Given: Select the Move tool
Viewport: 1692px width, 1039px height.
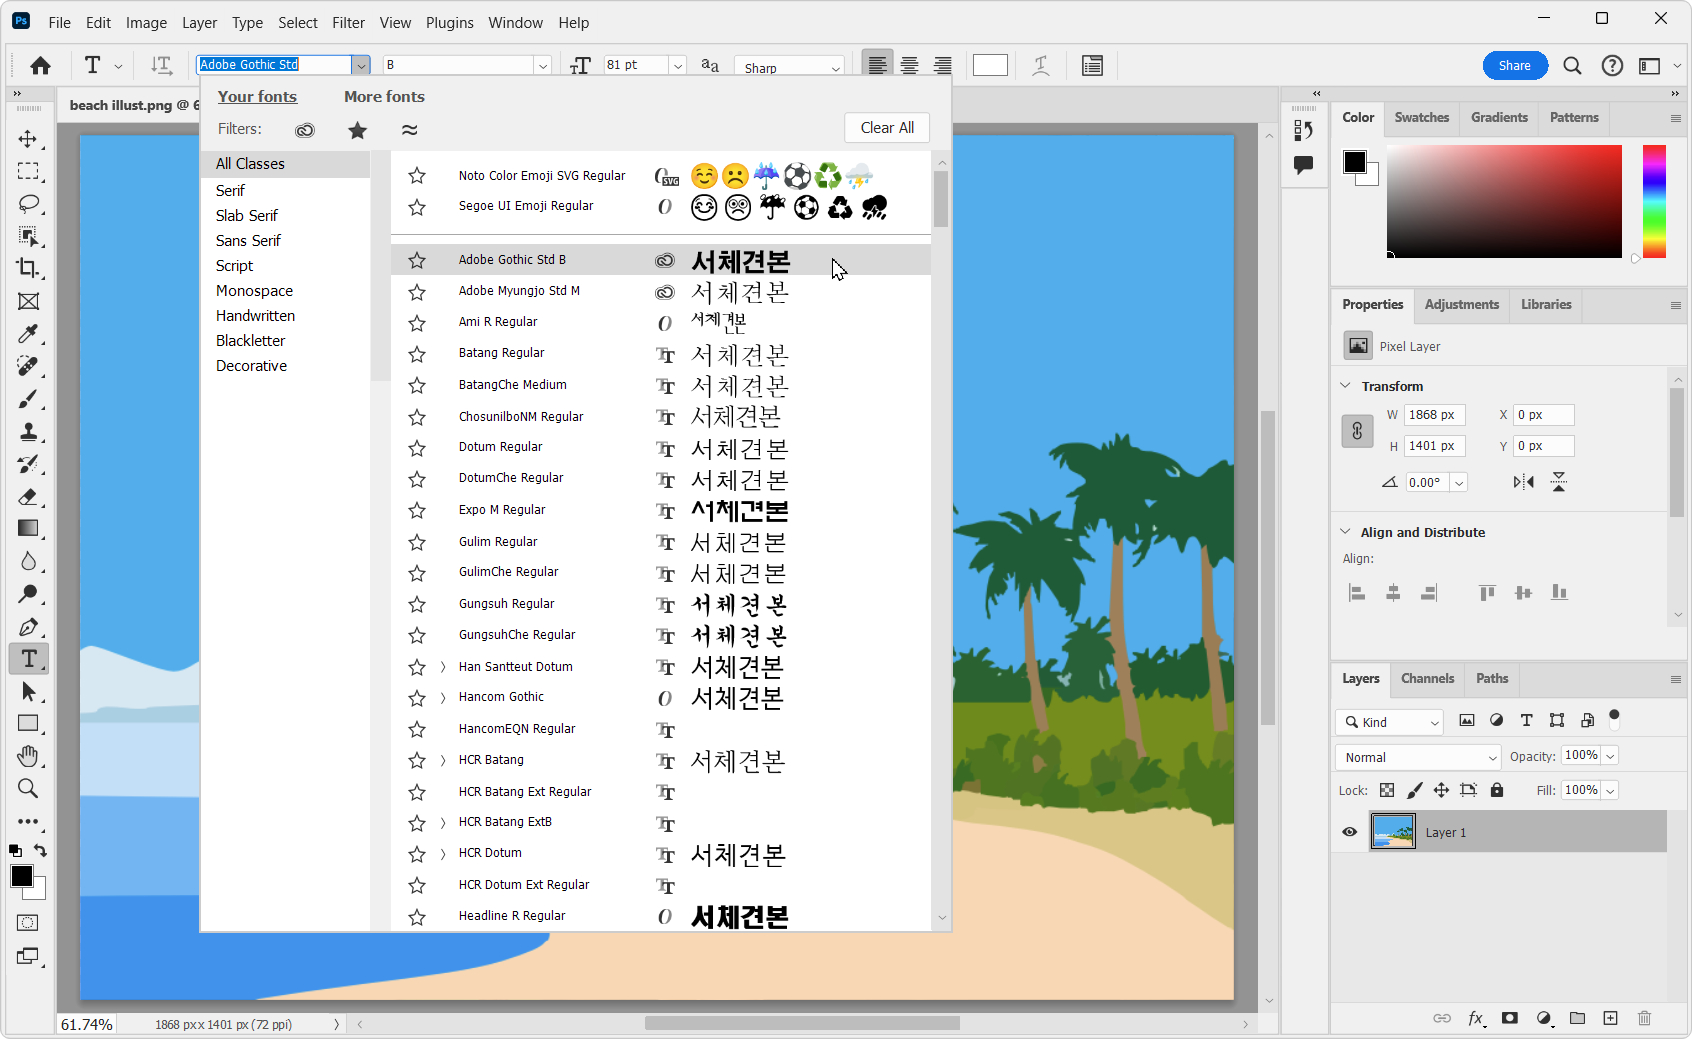Looking at the screenshot, I should click(28, 139).
